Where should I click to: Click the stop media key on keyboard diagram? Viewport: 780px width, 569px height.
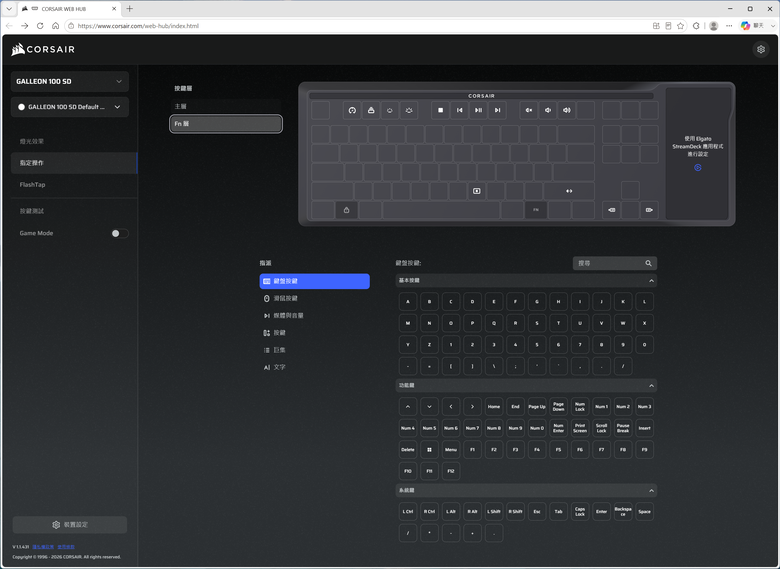tap(440, 110)
